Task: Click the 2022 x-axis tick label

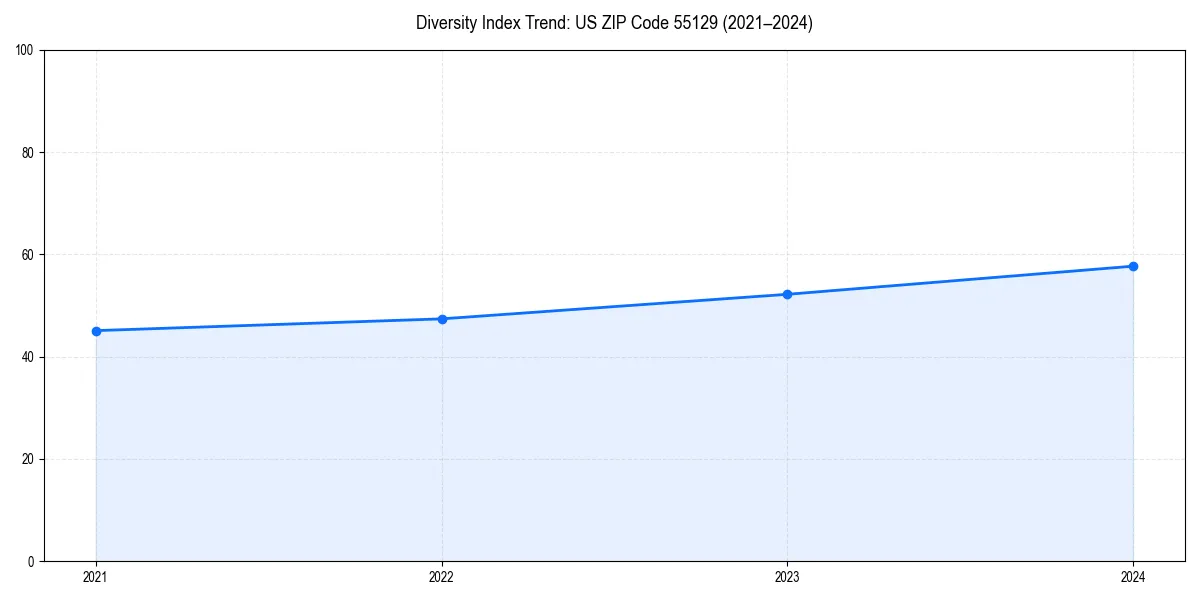Action: point(442,576)
